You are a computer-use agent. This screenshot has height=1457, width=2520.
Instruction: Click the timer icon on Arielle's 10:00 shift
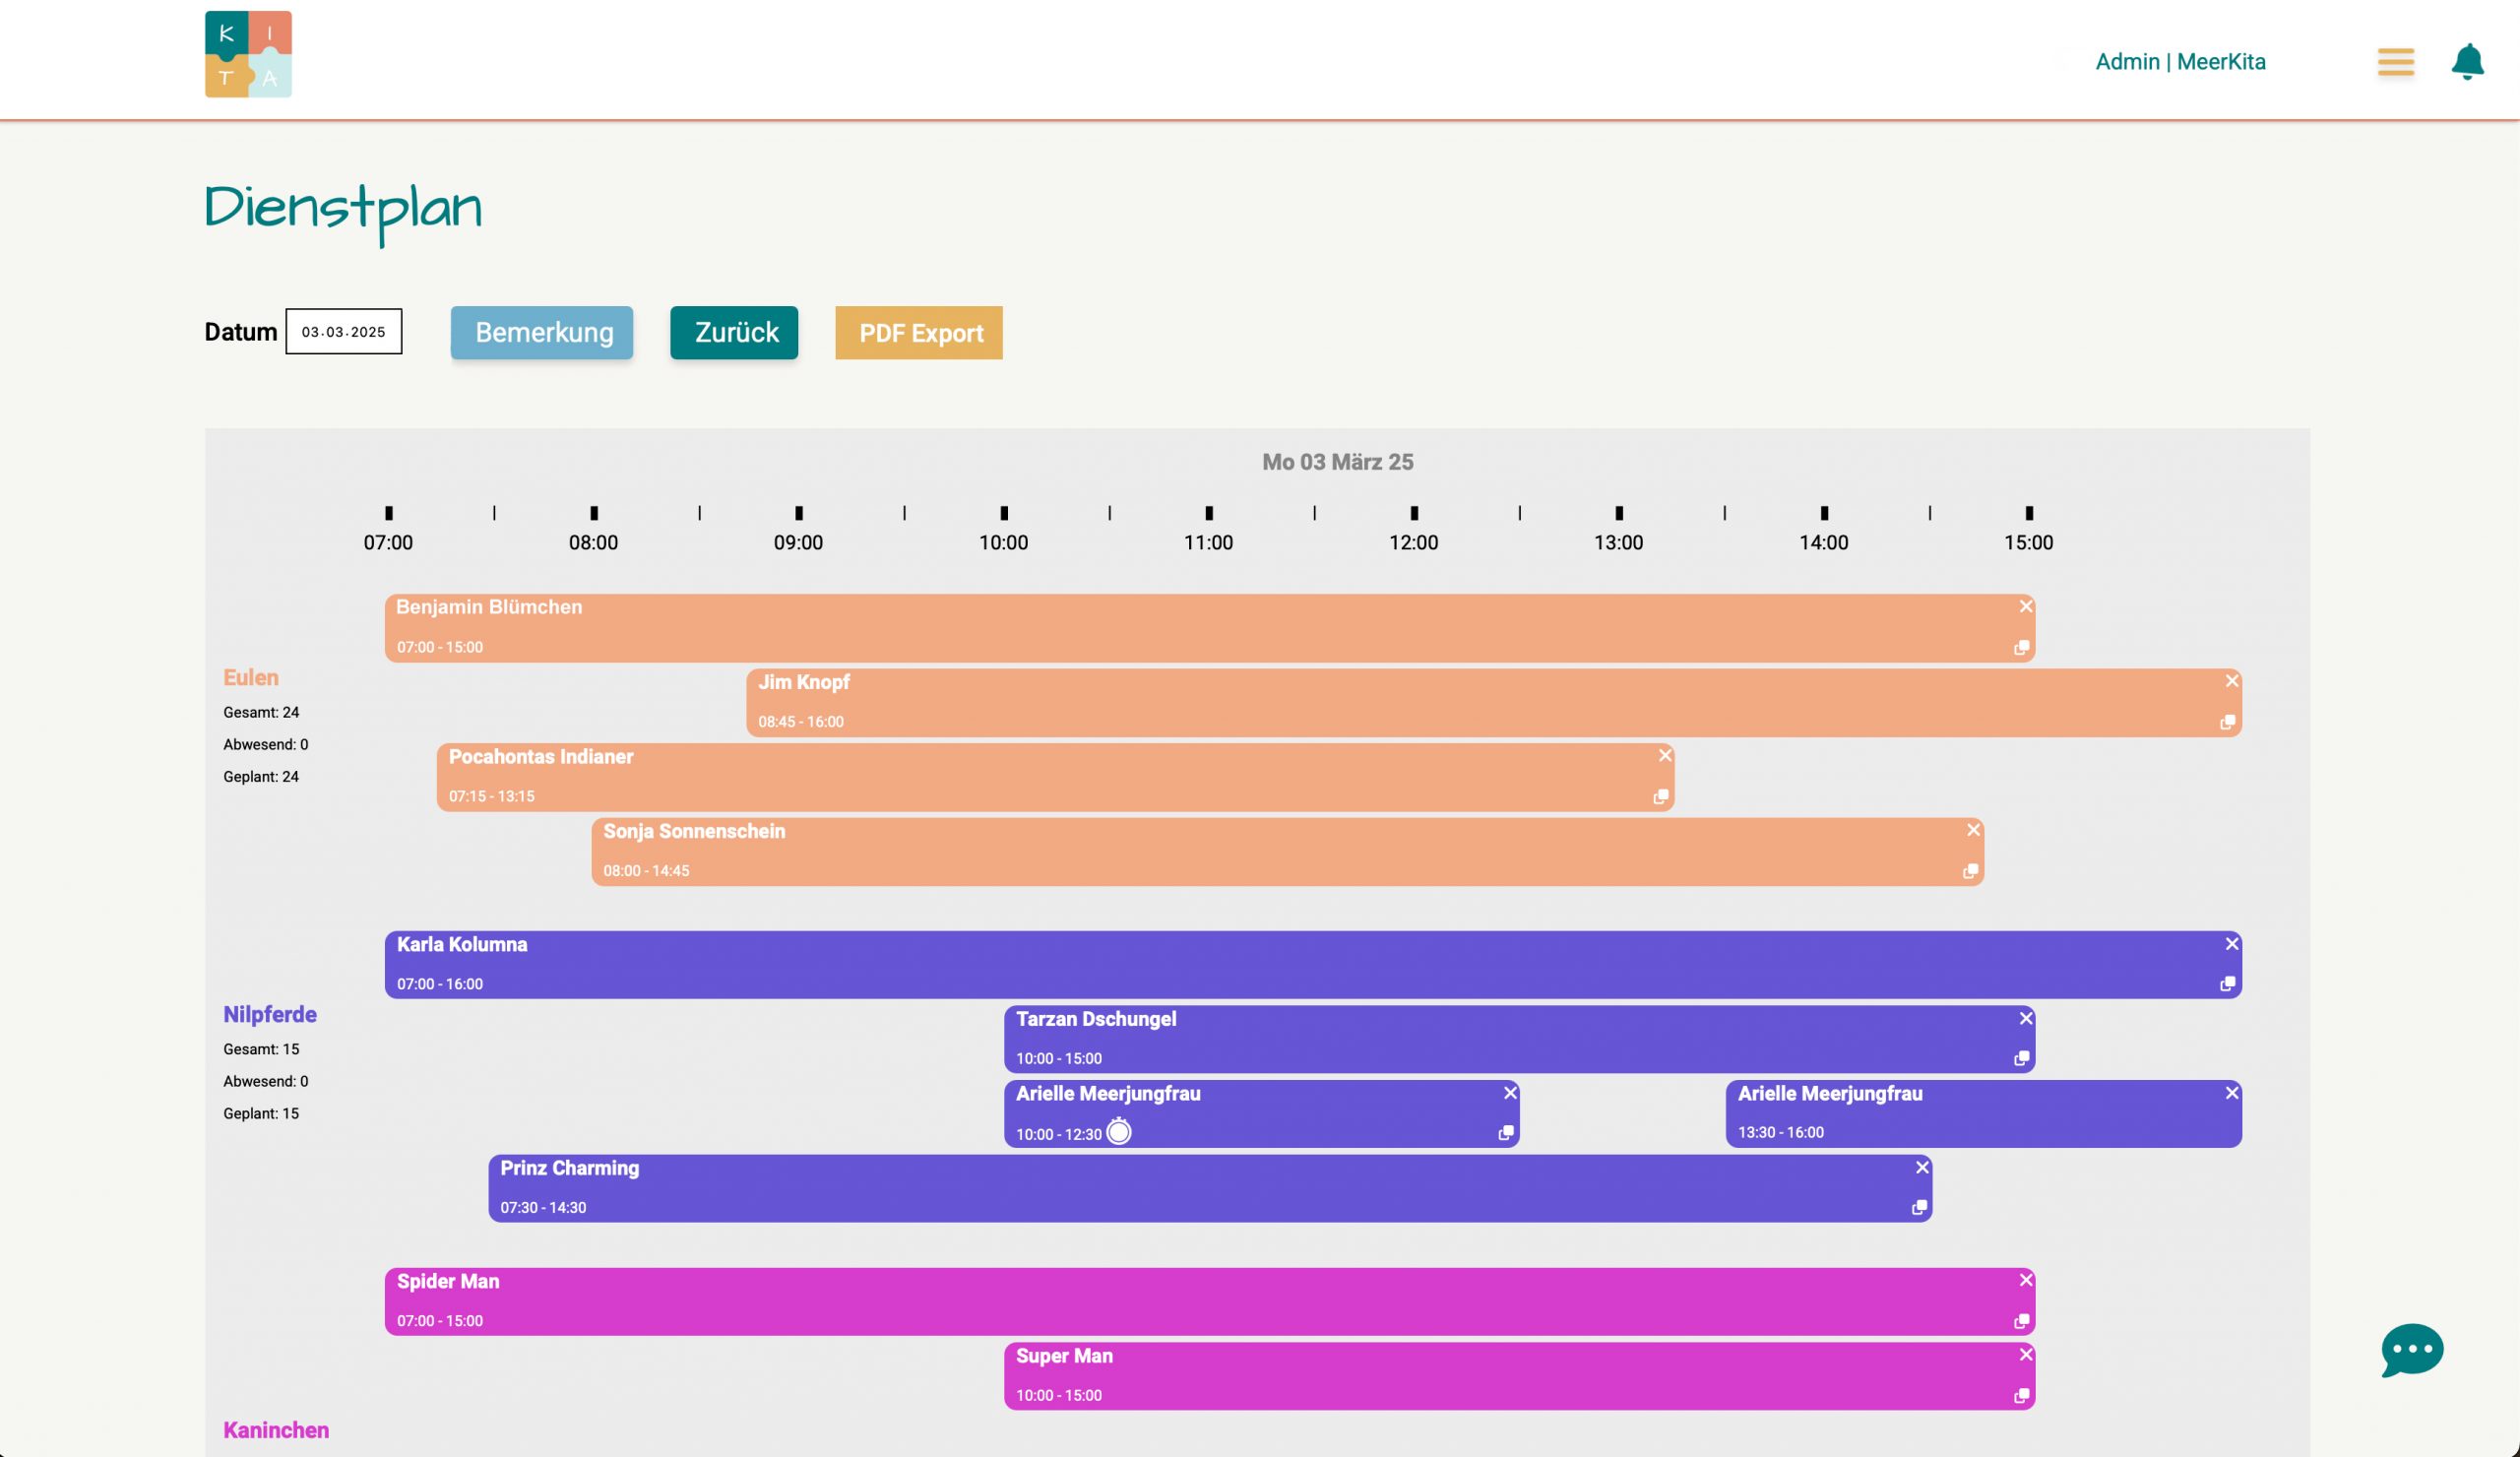point(1119,1132)
